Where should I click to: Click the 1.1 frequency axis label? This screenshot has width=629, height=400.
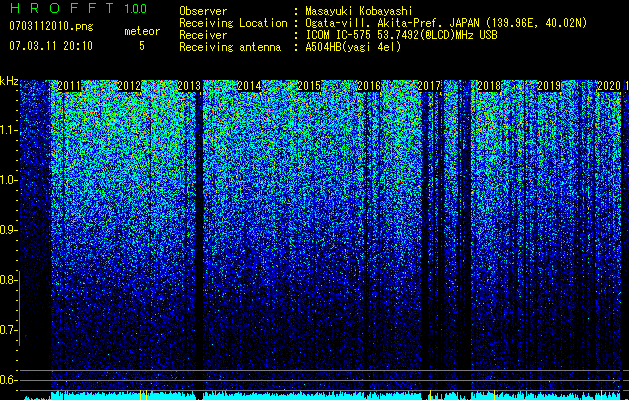tap(8, 130)
